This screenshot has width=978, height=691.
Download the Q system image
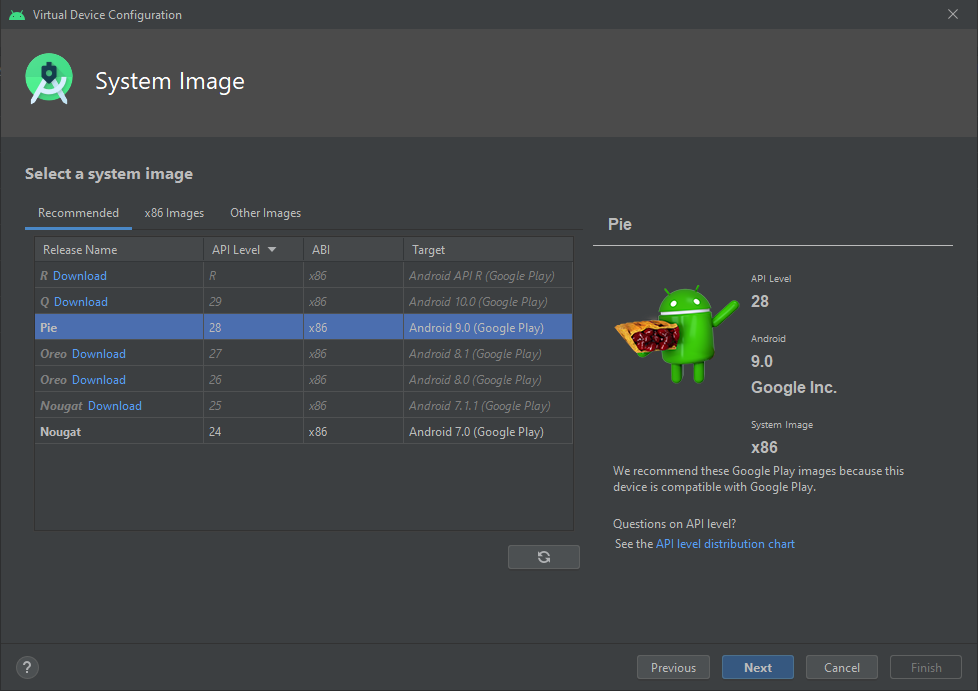pos(80,302)
